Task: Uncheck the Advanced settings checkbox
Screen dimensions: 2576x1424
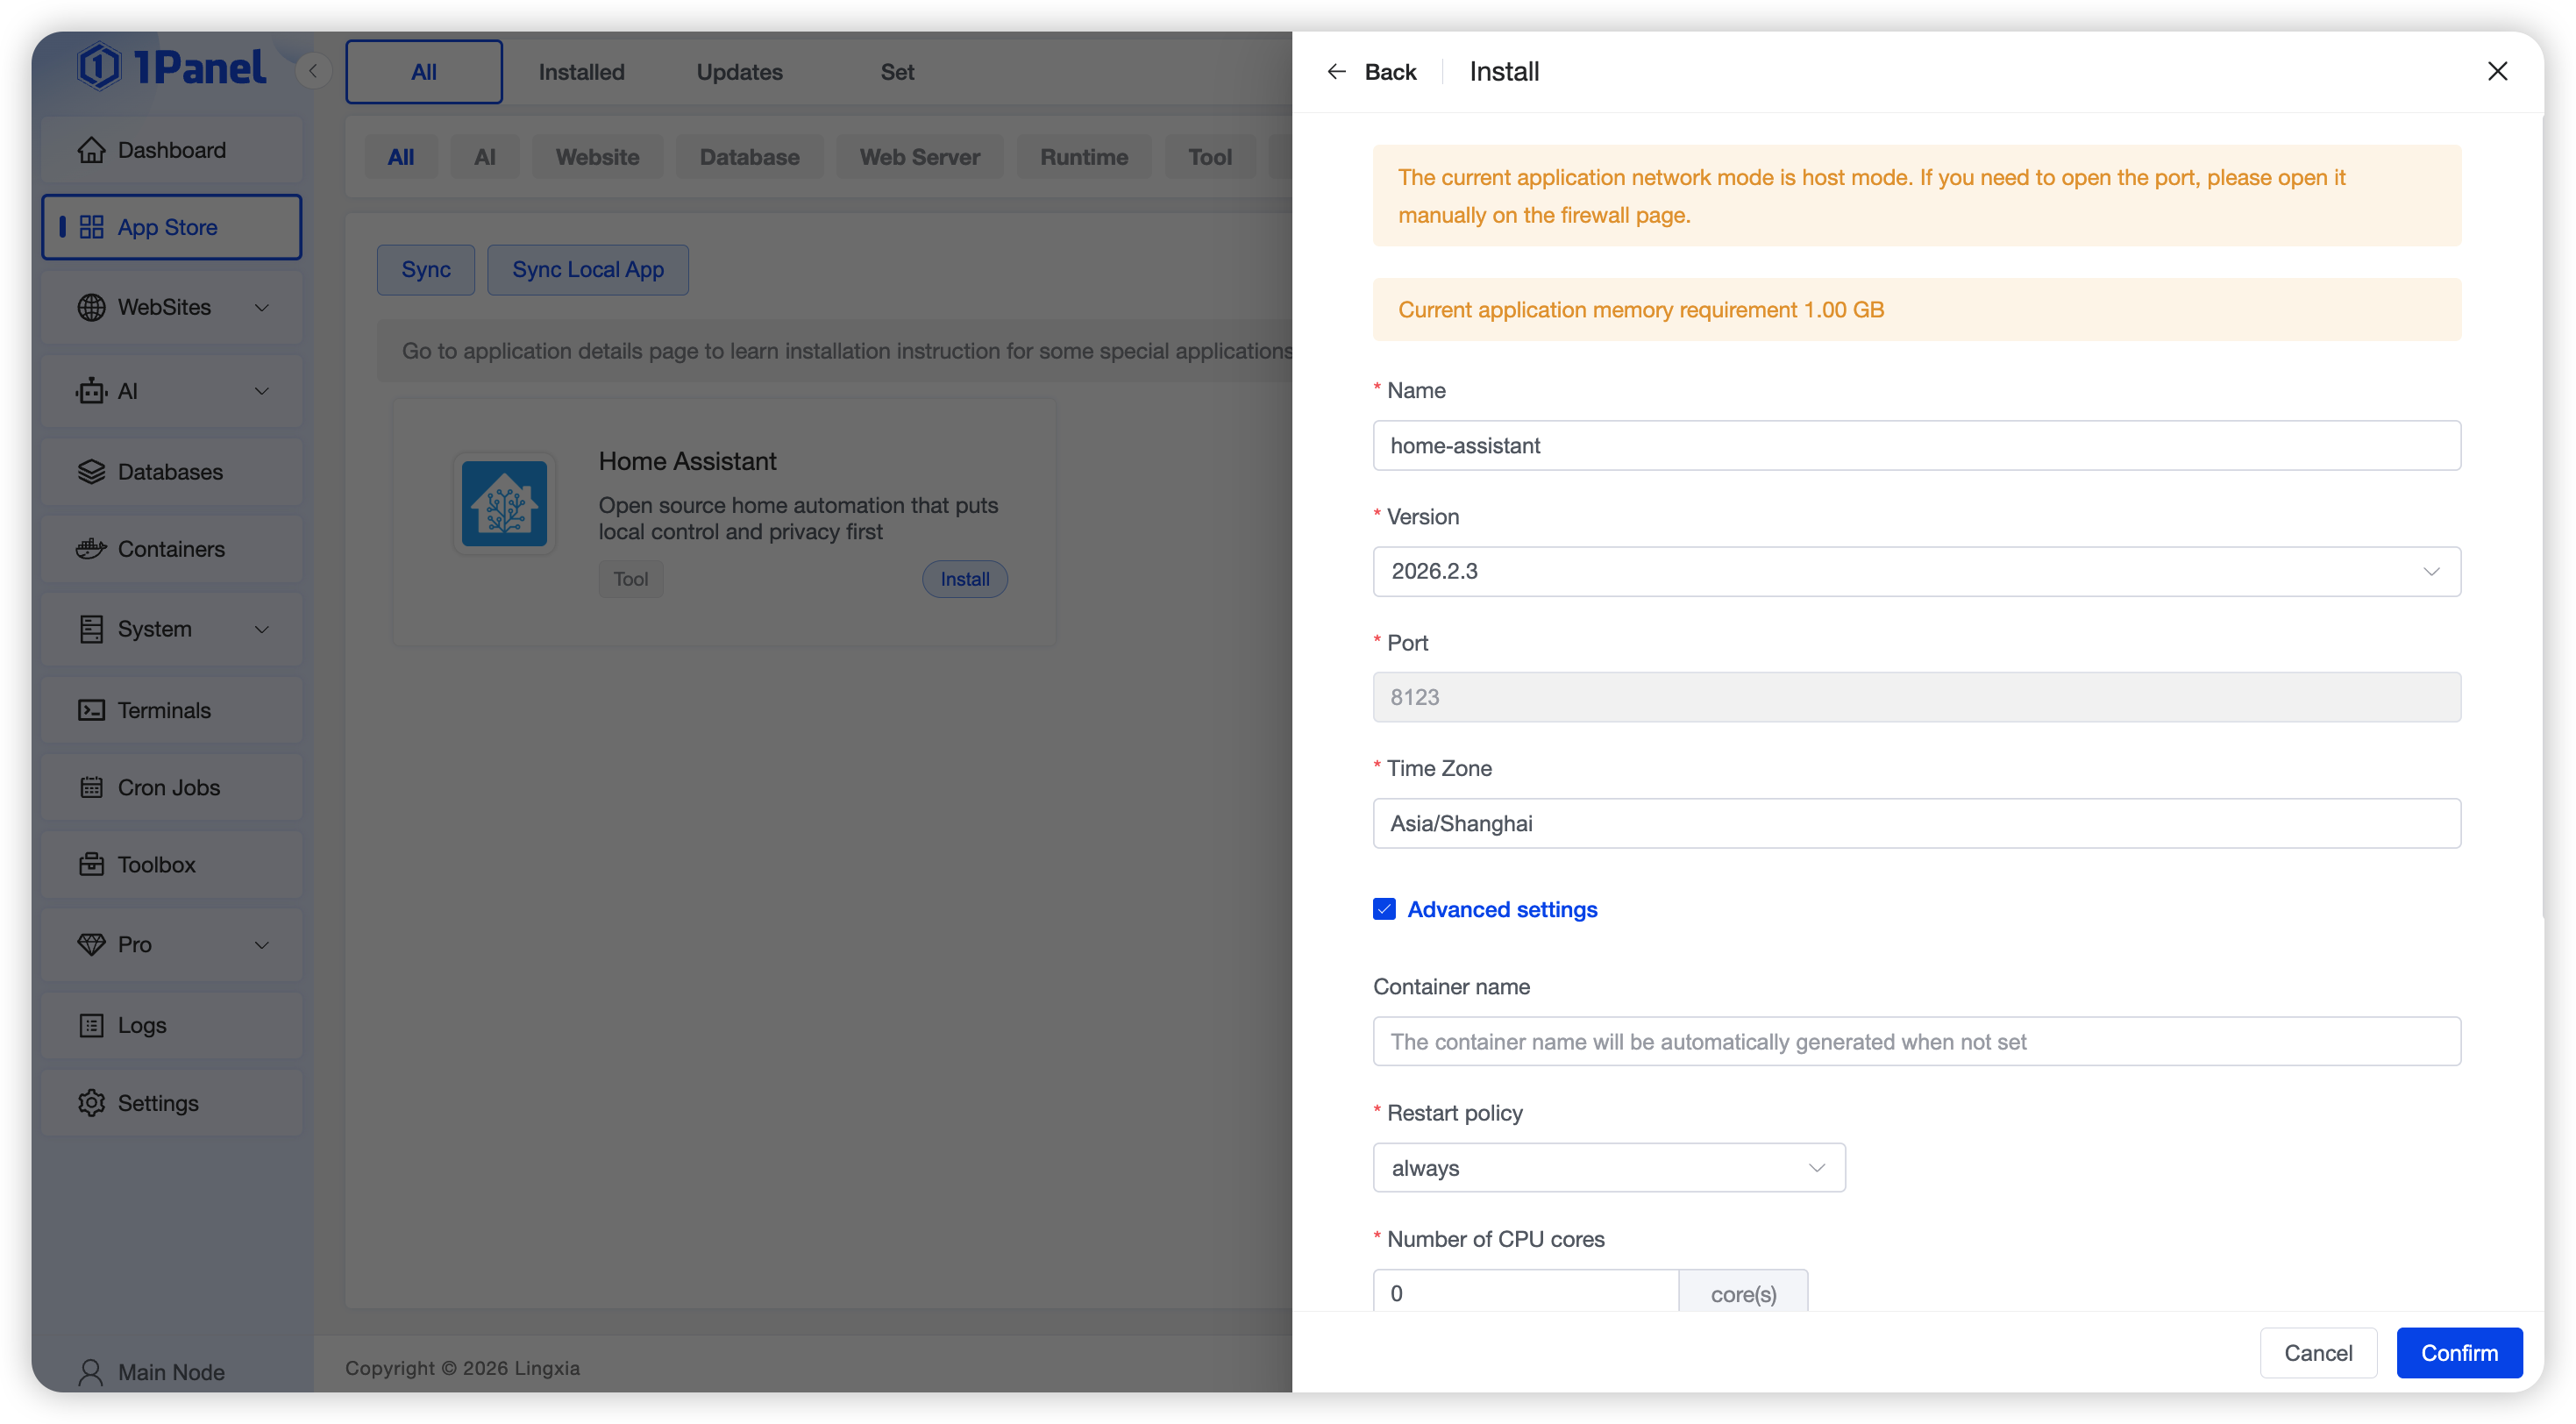Action: (1384, 909)
